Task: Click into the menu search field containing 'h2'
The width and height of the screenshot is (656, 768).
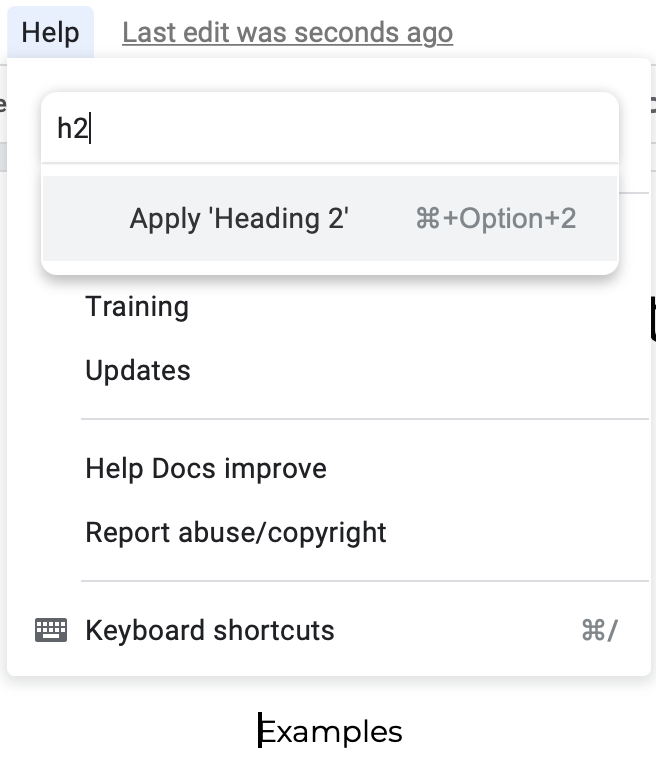Action: coord(330,128)
